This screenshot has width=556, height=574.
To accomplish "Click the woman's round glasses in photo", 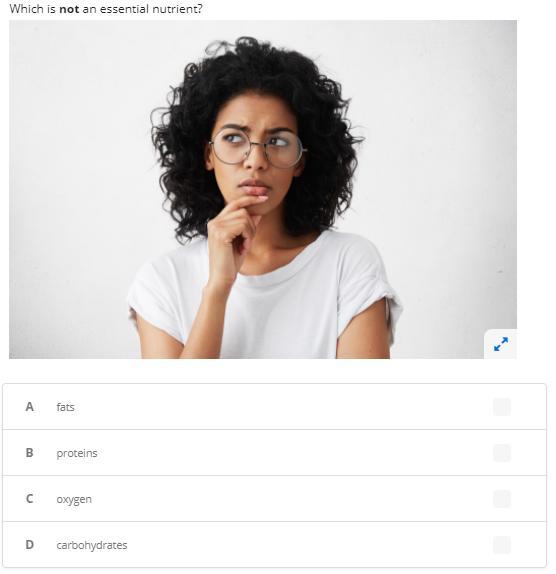I will pos(258,148).
